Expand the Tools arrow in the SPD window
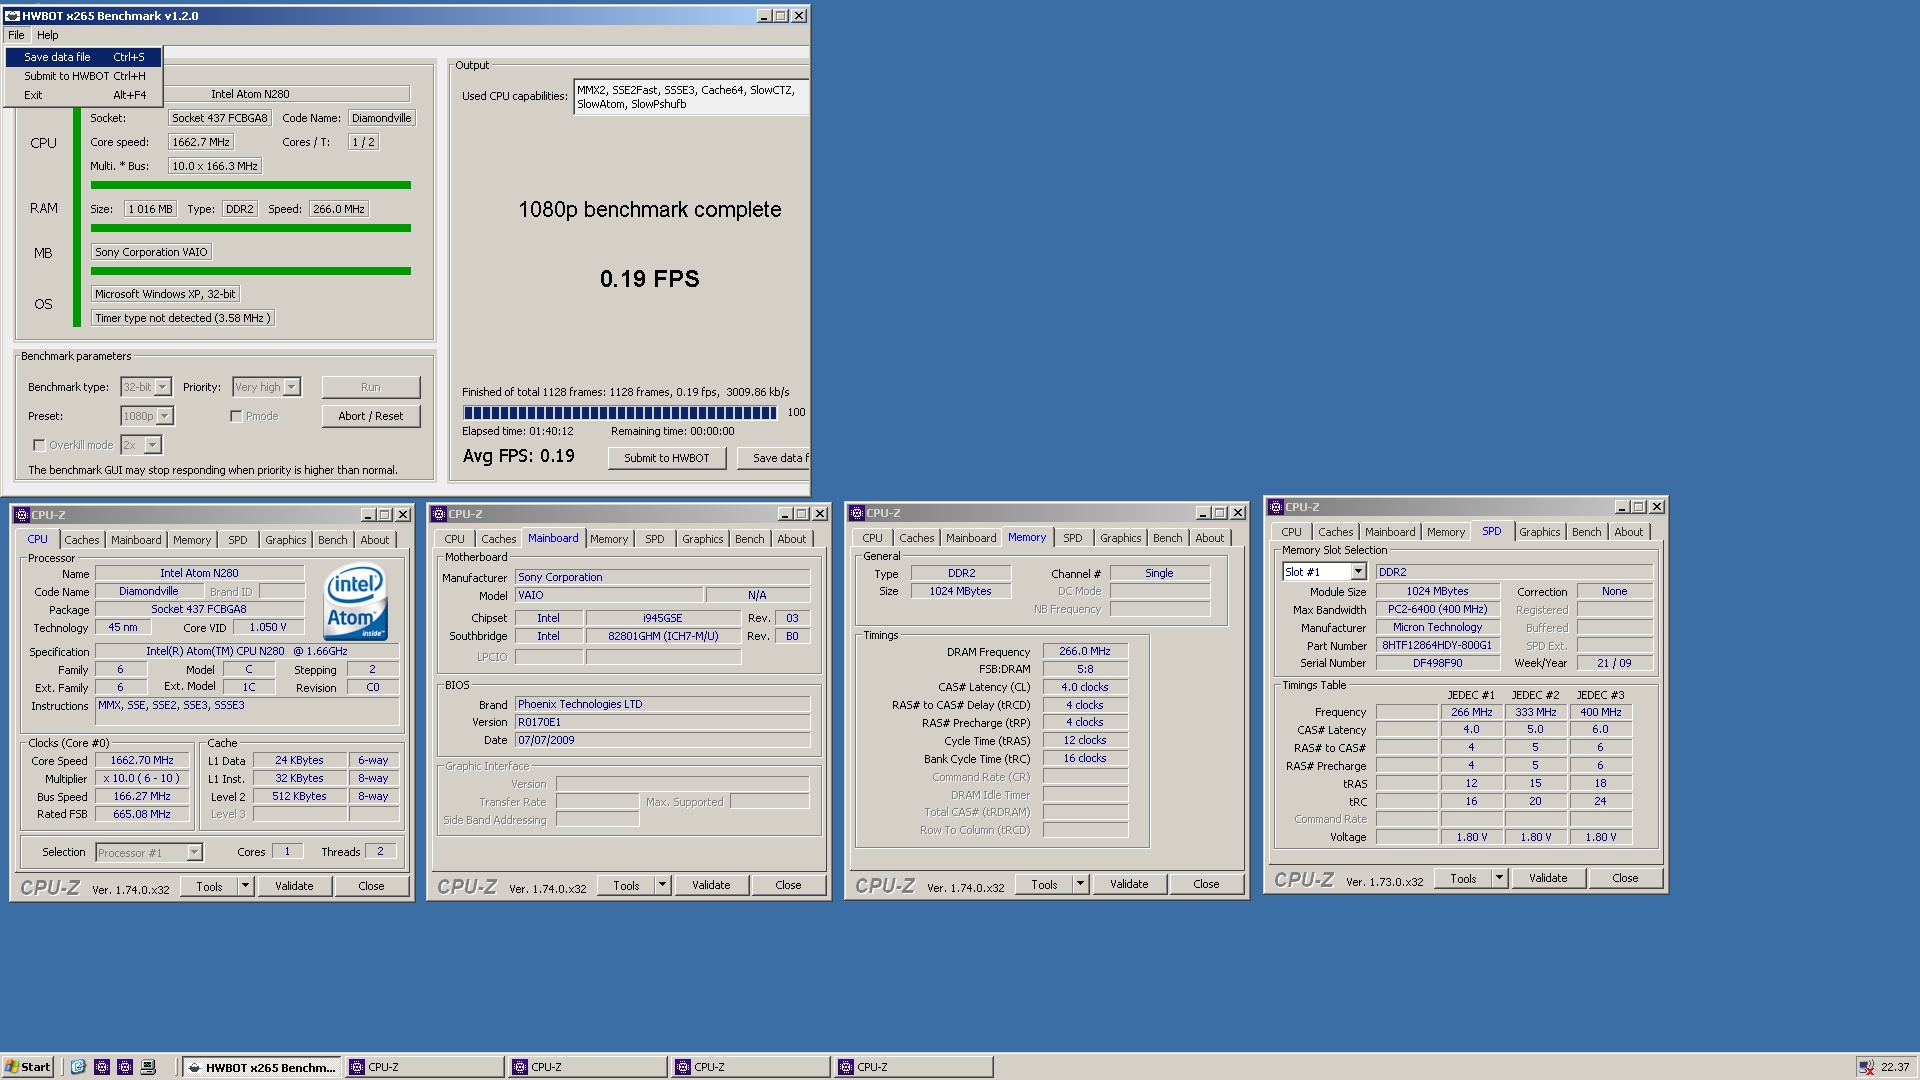Viewport: 1920px width, 1080px height. pyautogui.click(x=1499, y=878)
